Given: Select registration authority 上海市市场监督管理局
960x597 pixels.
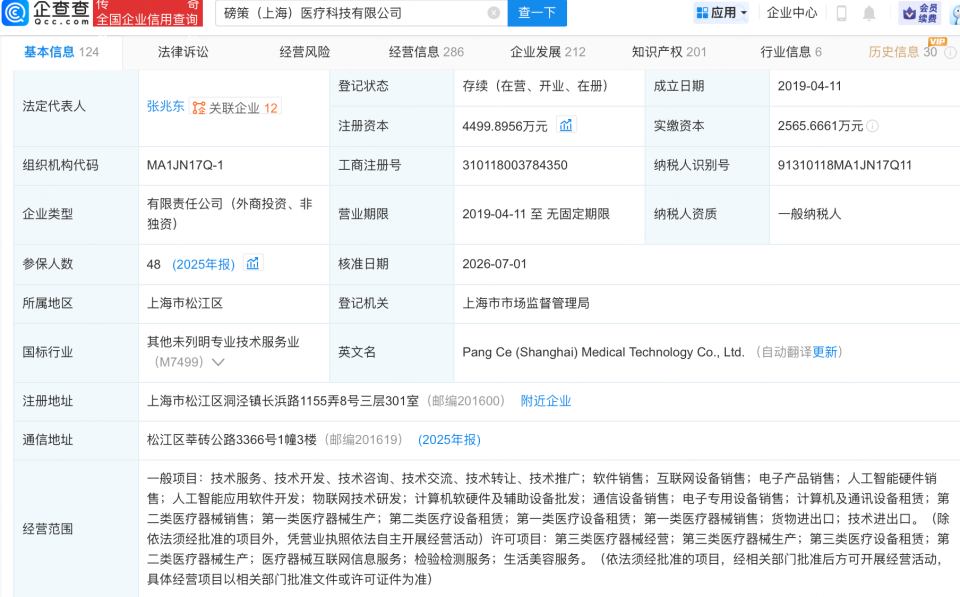Looking at the screenshot, I should [526, 303].
